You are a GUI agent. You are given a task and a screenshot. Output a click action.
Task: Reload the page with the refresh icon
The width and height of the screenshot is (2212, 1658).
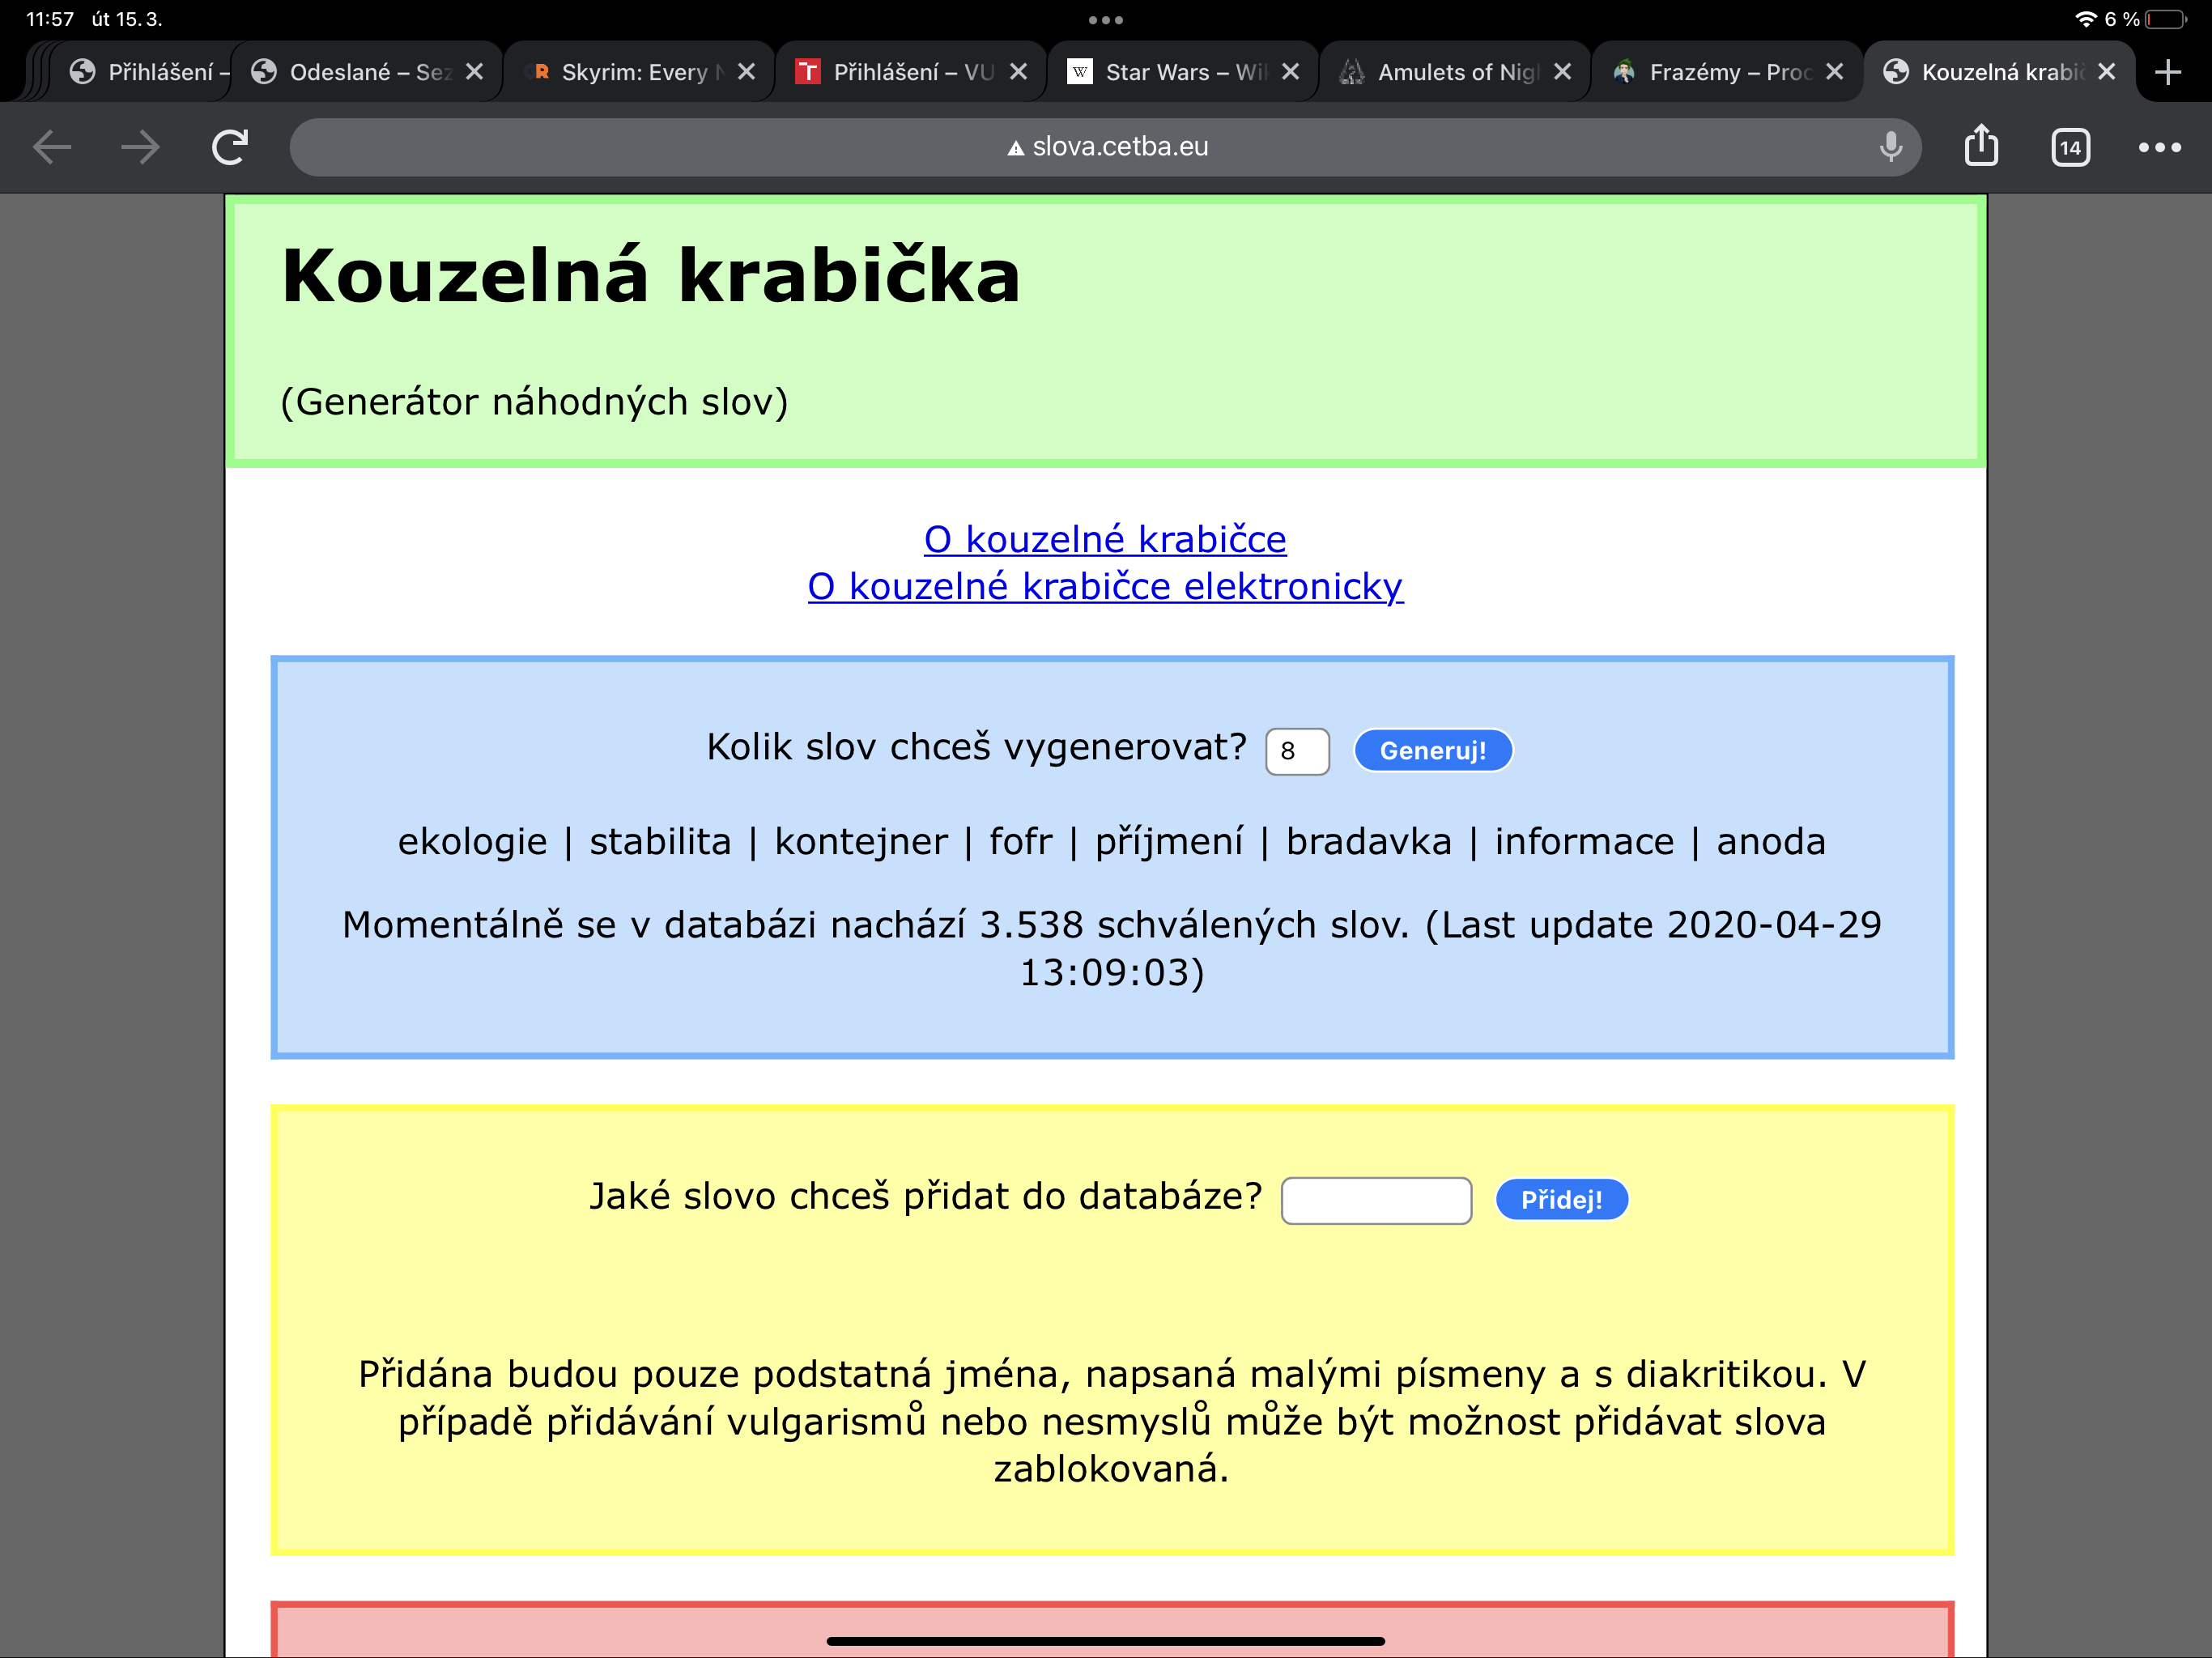pyautogui.click(x=230, y=147)
